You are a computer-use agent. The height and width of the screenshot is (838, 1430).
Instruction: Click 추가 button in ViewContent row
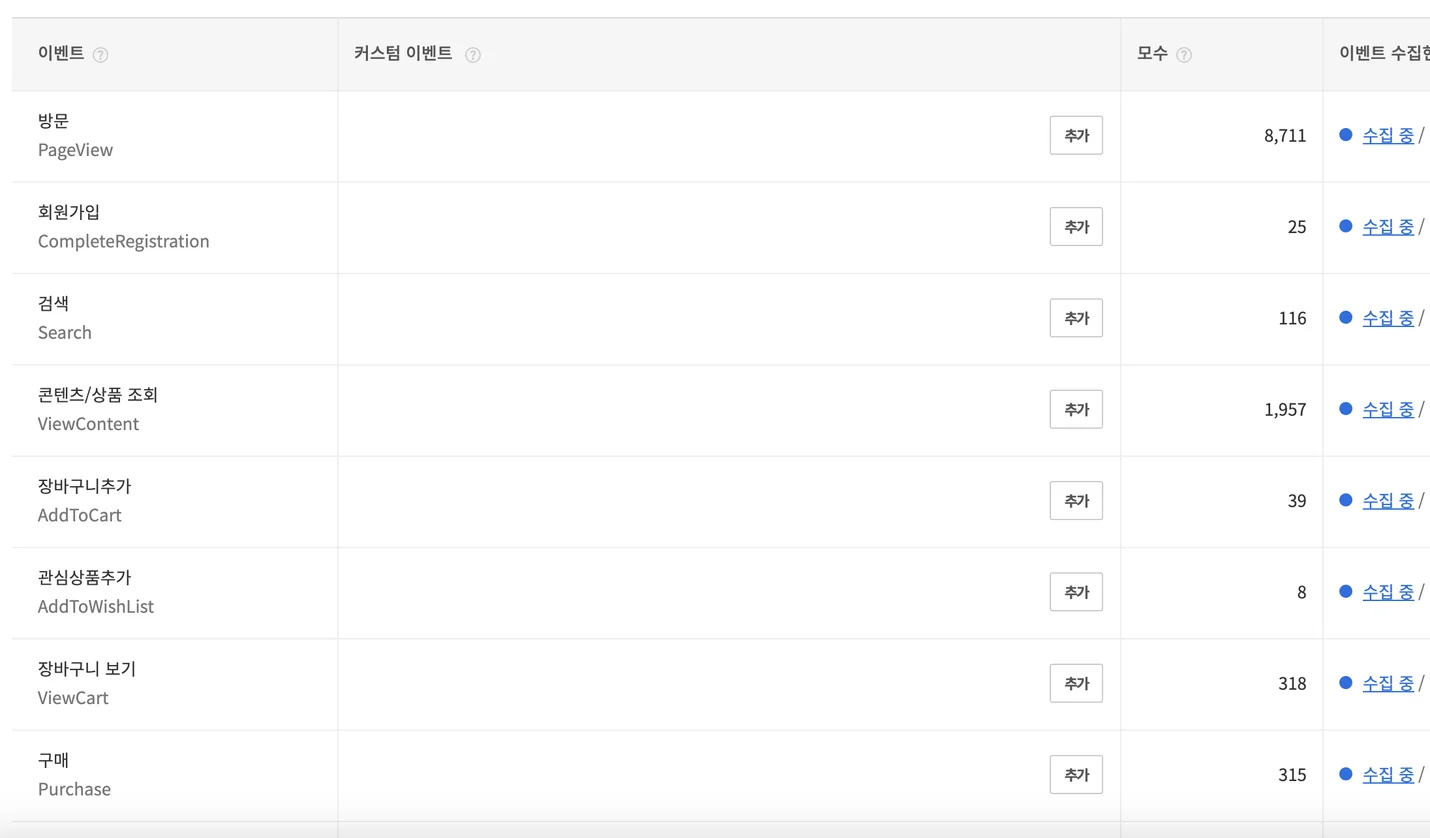[x=1076, y=409]
